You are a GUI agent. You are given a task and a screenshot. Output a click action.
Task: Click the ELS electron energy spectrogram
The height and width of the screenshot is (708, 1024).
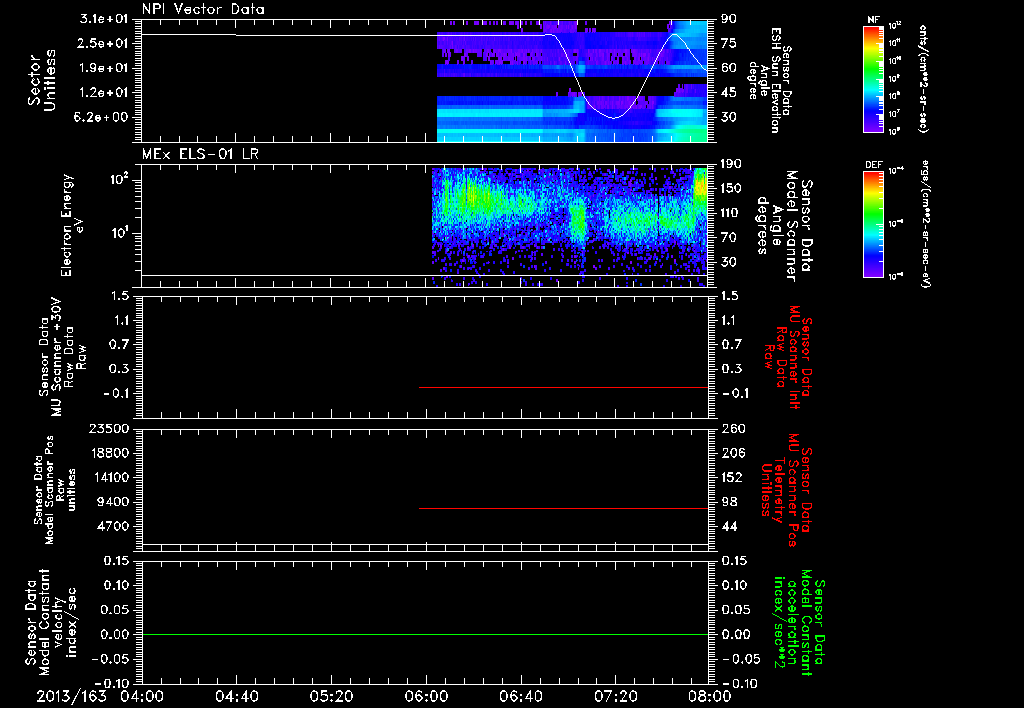tap(569, 227)
